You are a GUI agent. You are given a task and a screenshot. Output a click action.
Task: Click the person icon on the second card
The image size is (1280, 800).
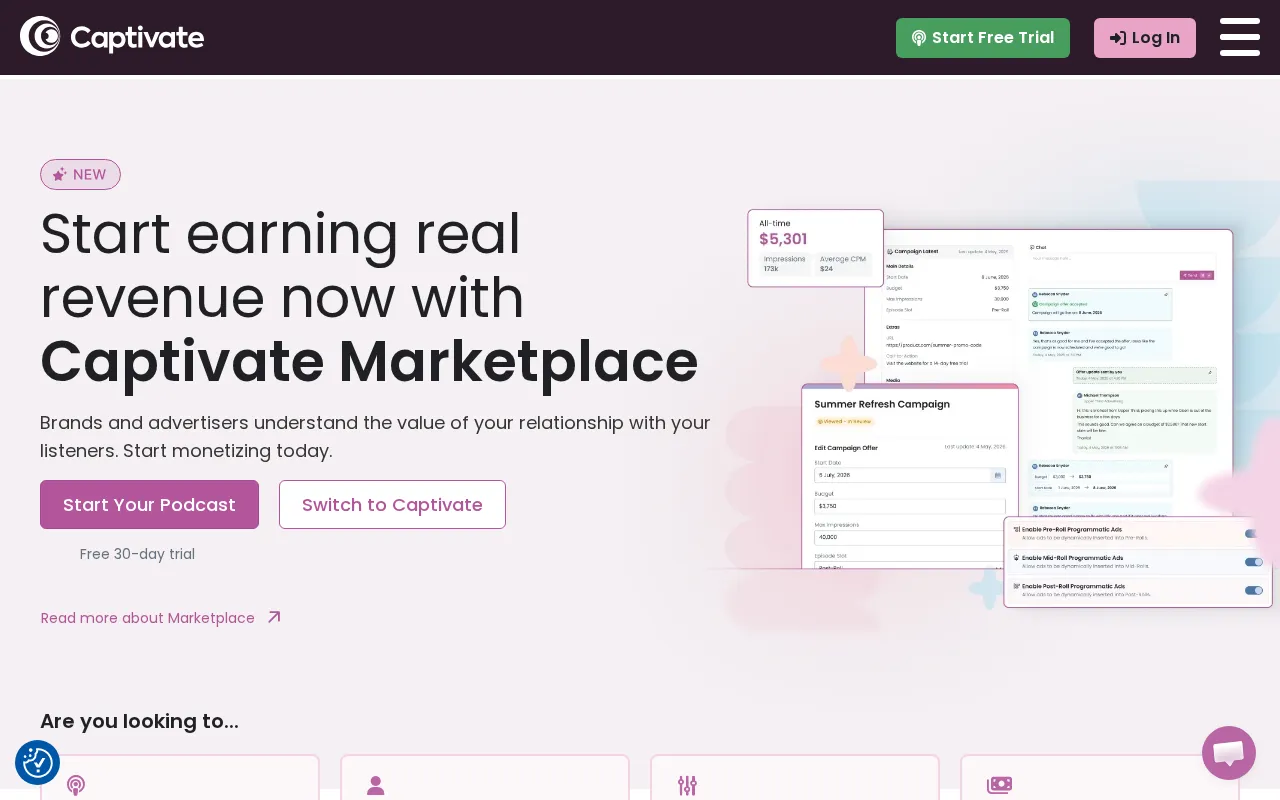click(x=376, y=785)
